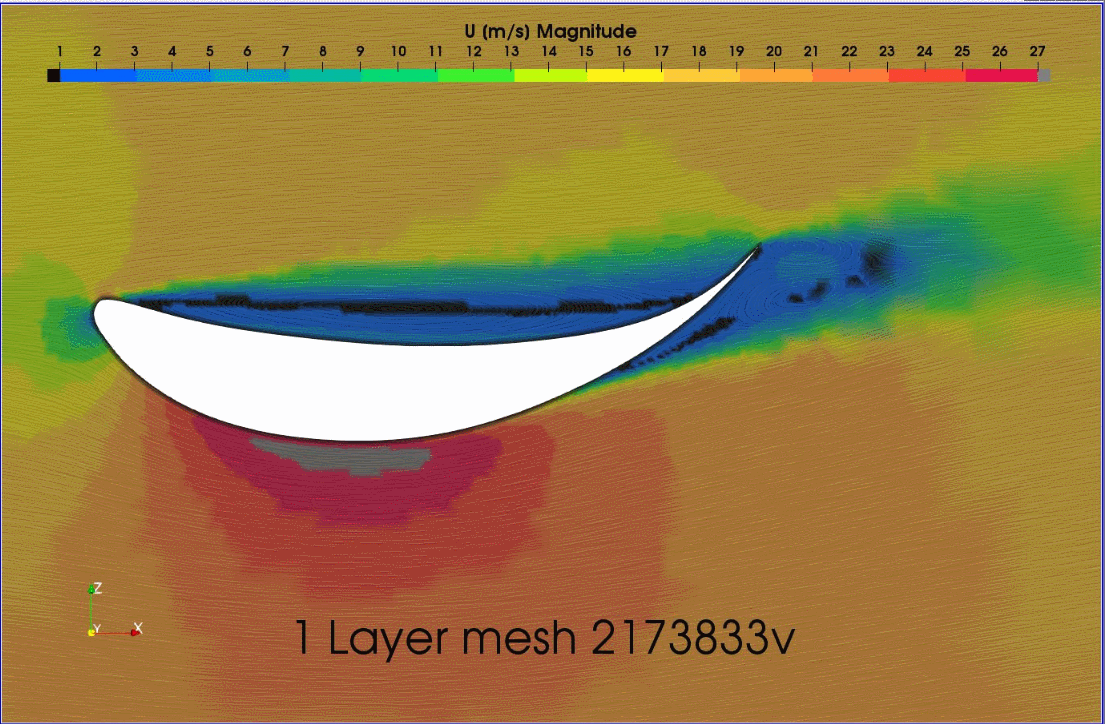Click the Y axis label of orientation widget
The image size is (1105, 724).
(97, 629)
